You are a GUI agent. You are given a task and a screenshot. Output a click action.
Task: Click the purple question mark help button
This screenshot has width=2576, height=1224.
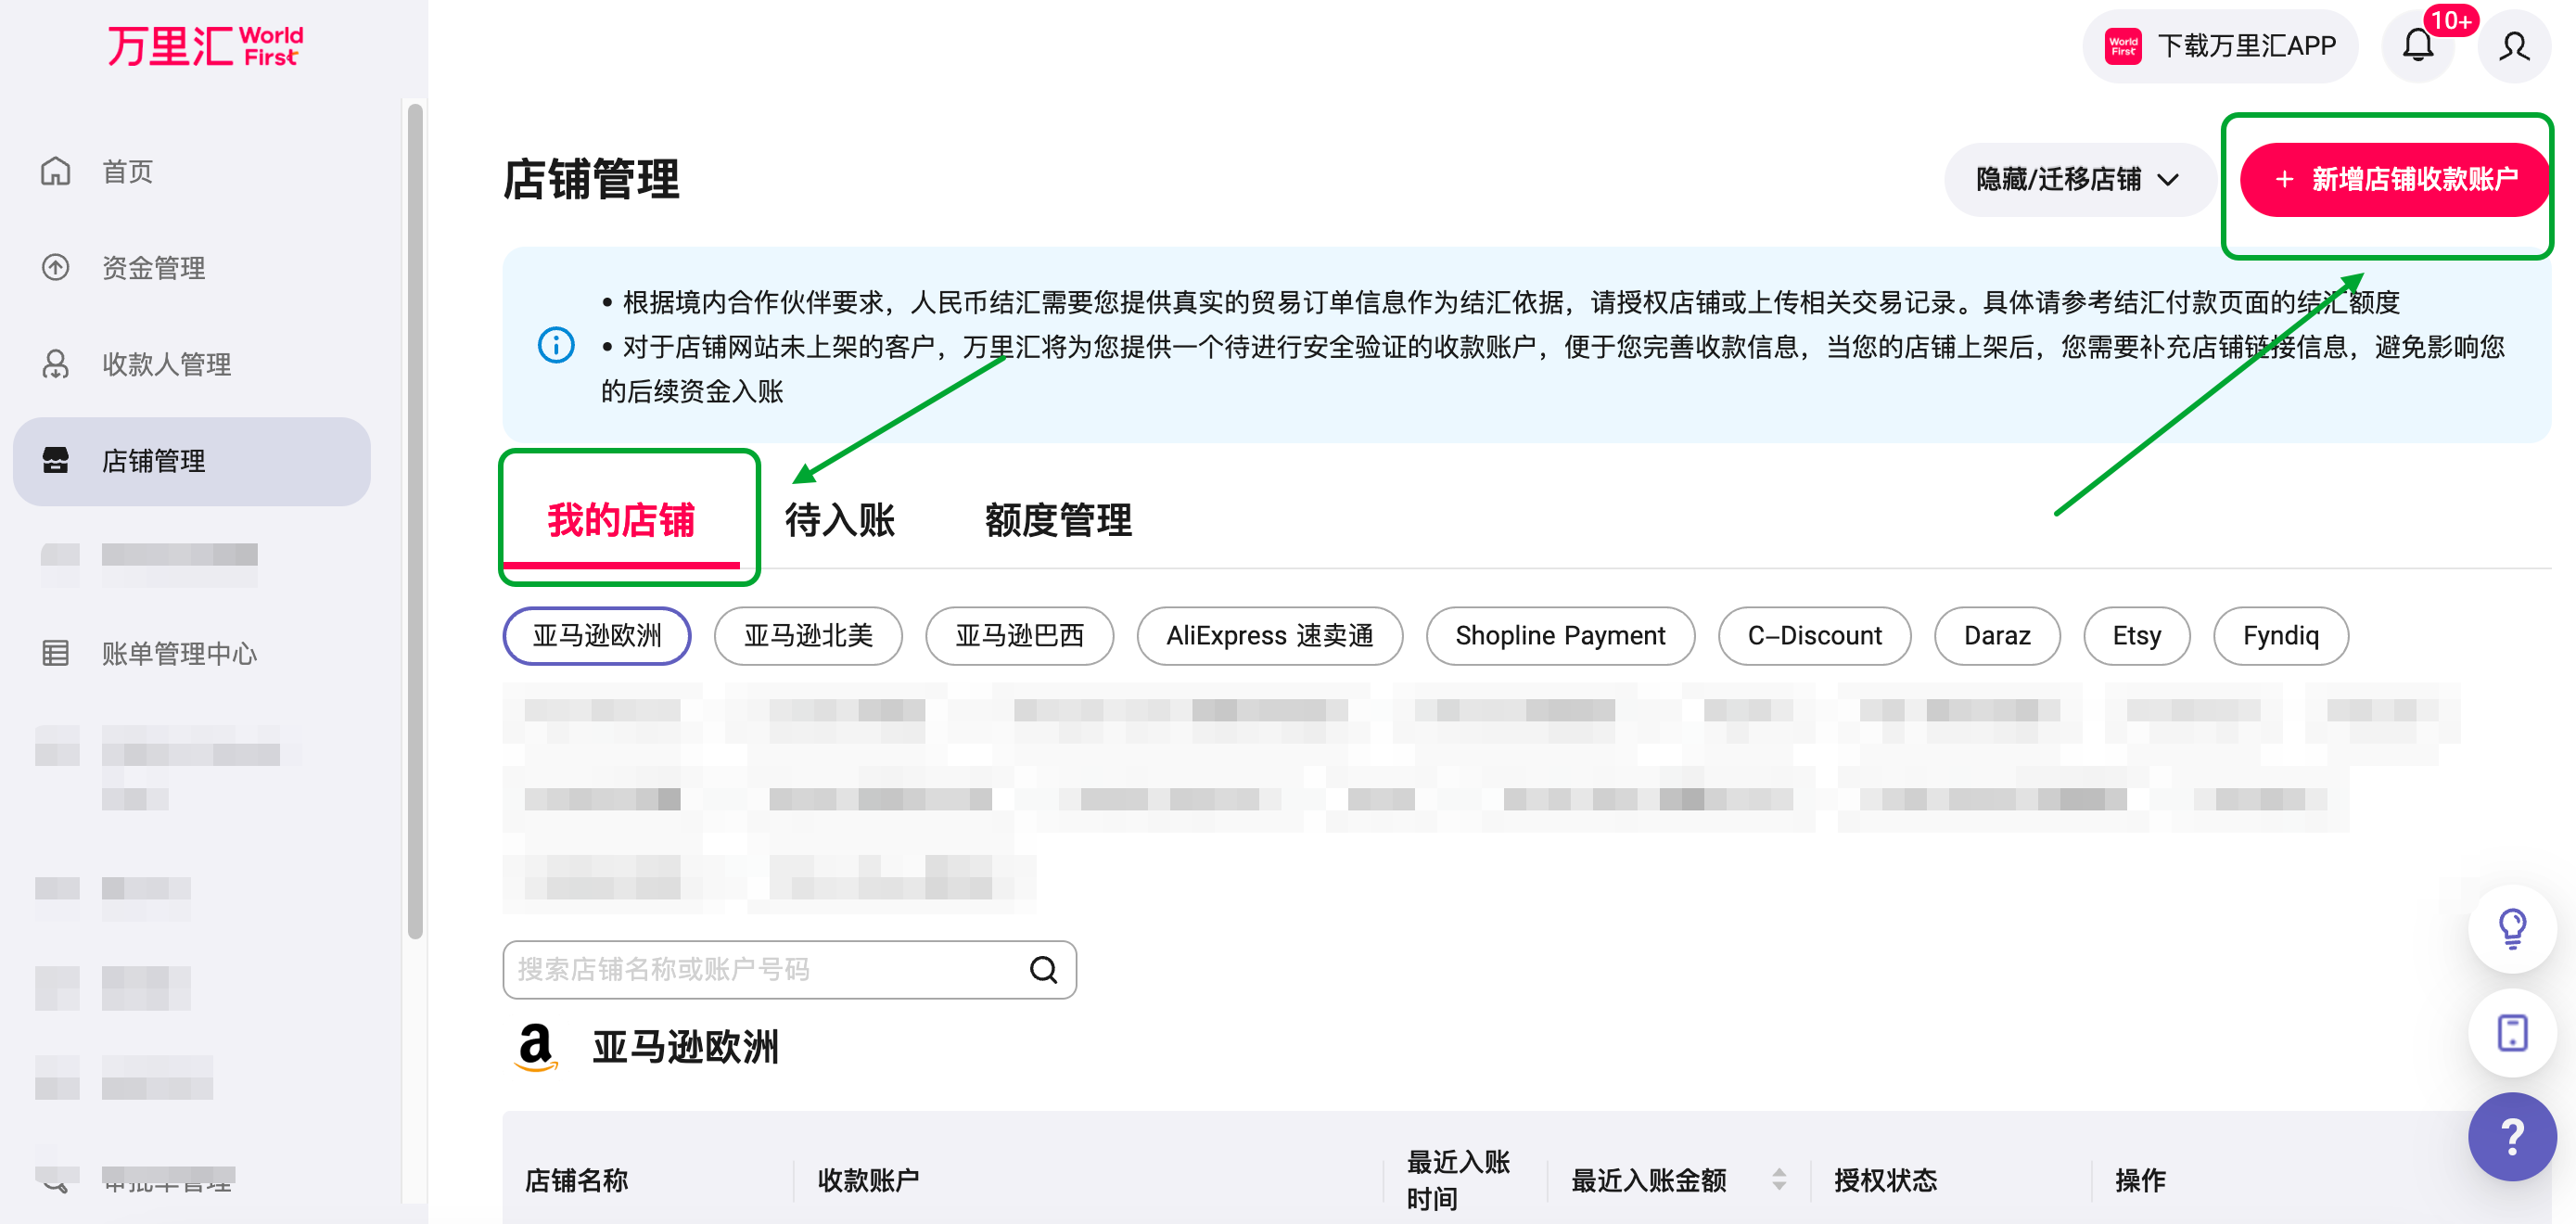[2511, 1137]
